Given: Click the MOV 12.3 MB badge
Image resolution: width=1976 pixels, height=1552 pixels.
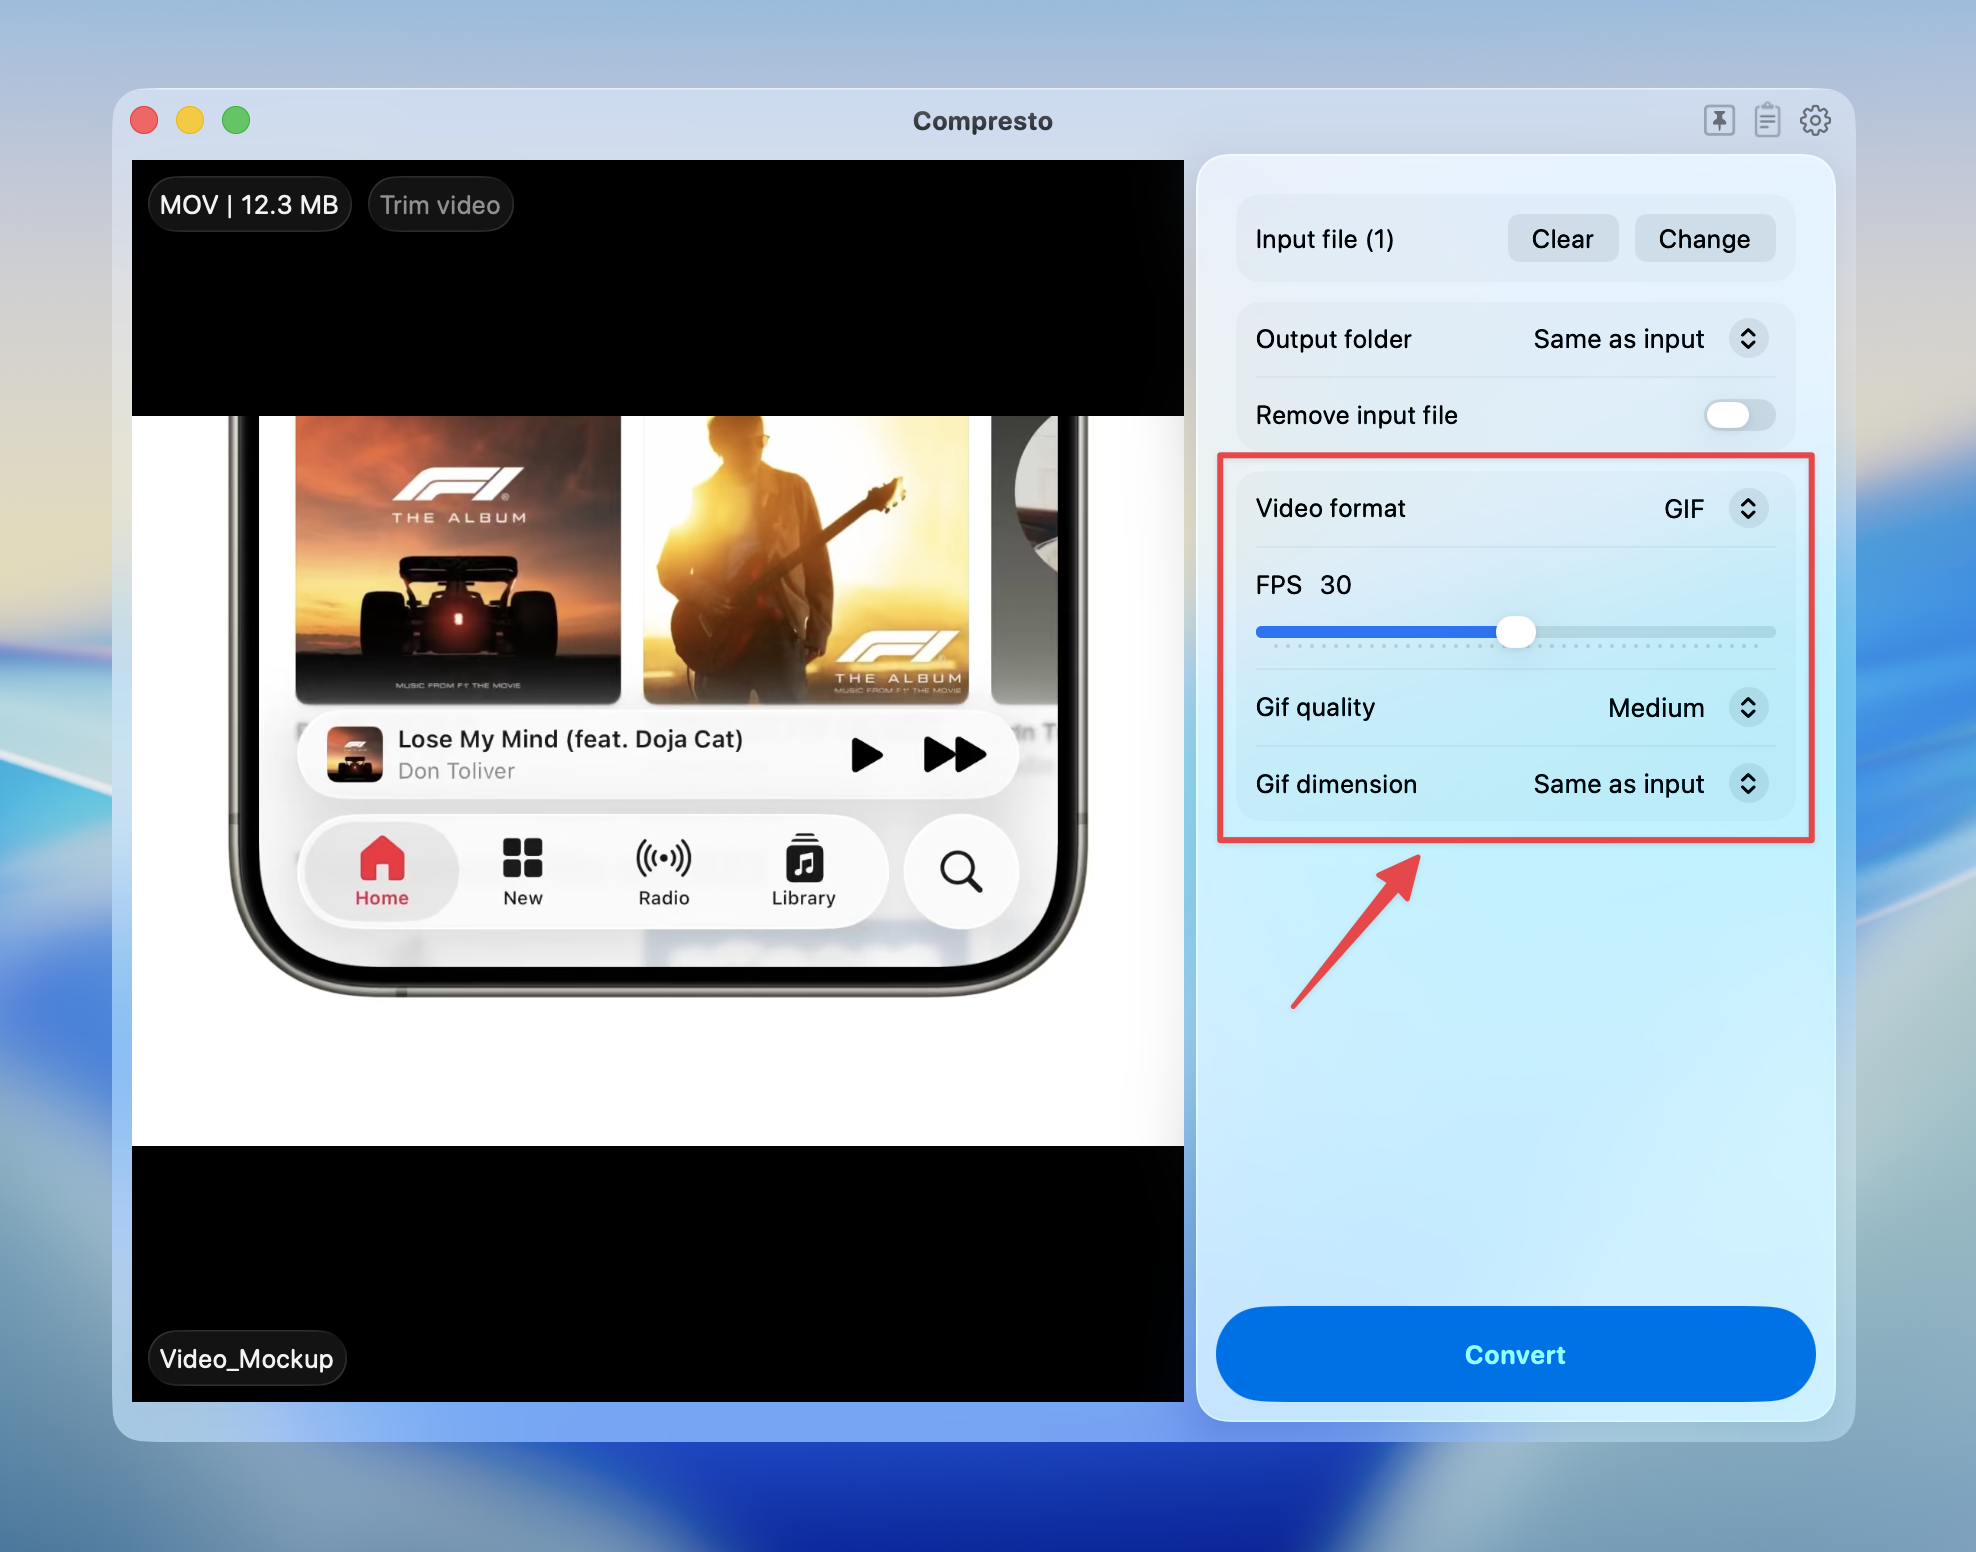Looking at the screenshot, I should 249,204.
